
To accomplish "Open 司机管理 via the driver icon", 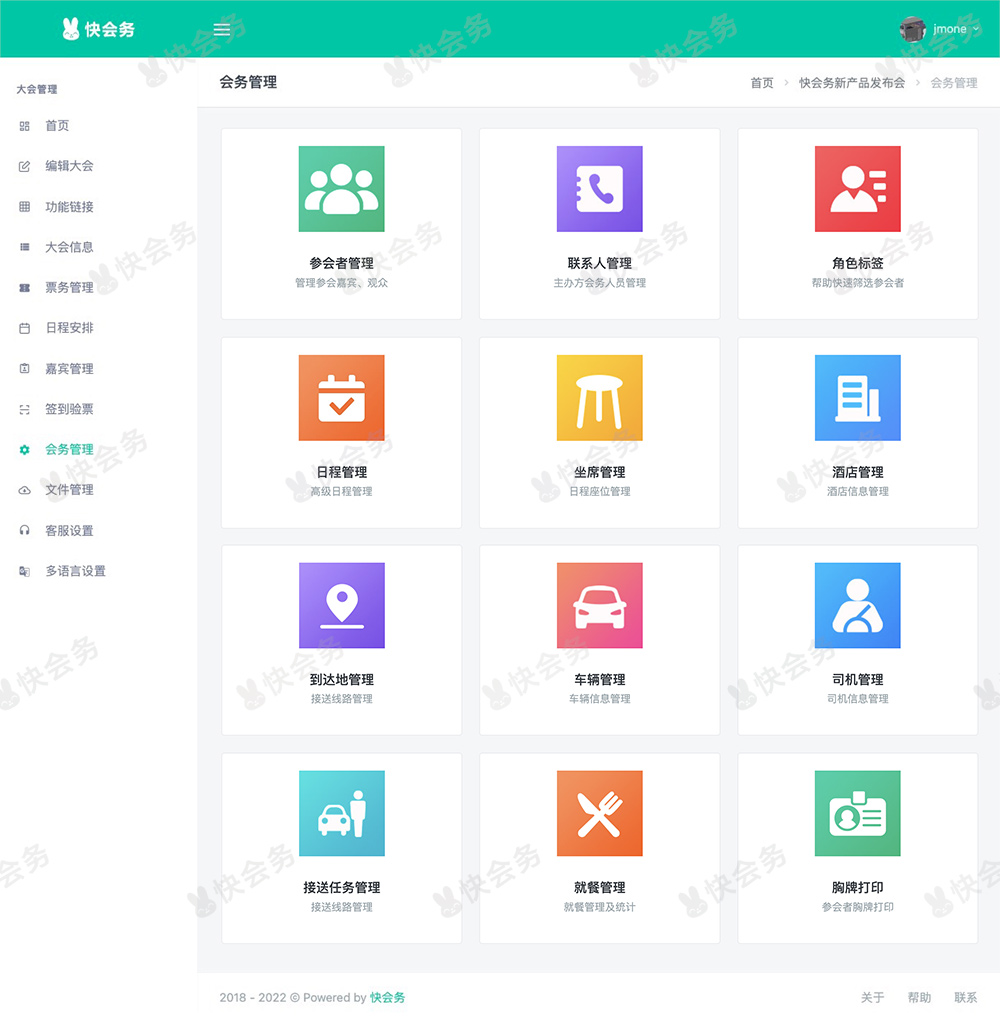I will click(x=857, y=605).
